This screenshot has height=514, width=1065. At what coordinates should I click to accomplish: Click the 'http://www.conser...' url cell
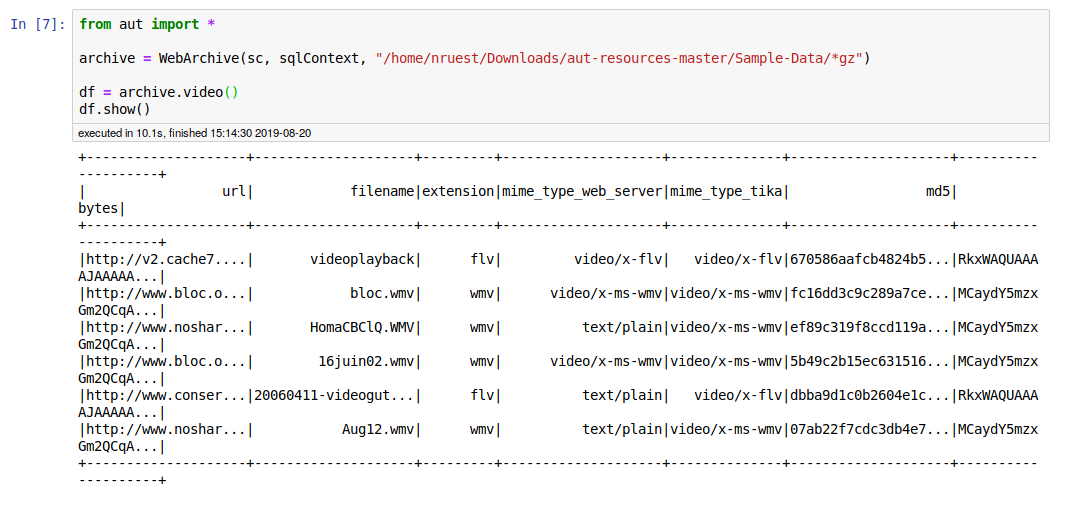click(x=166, y=395)
